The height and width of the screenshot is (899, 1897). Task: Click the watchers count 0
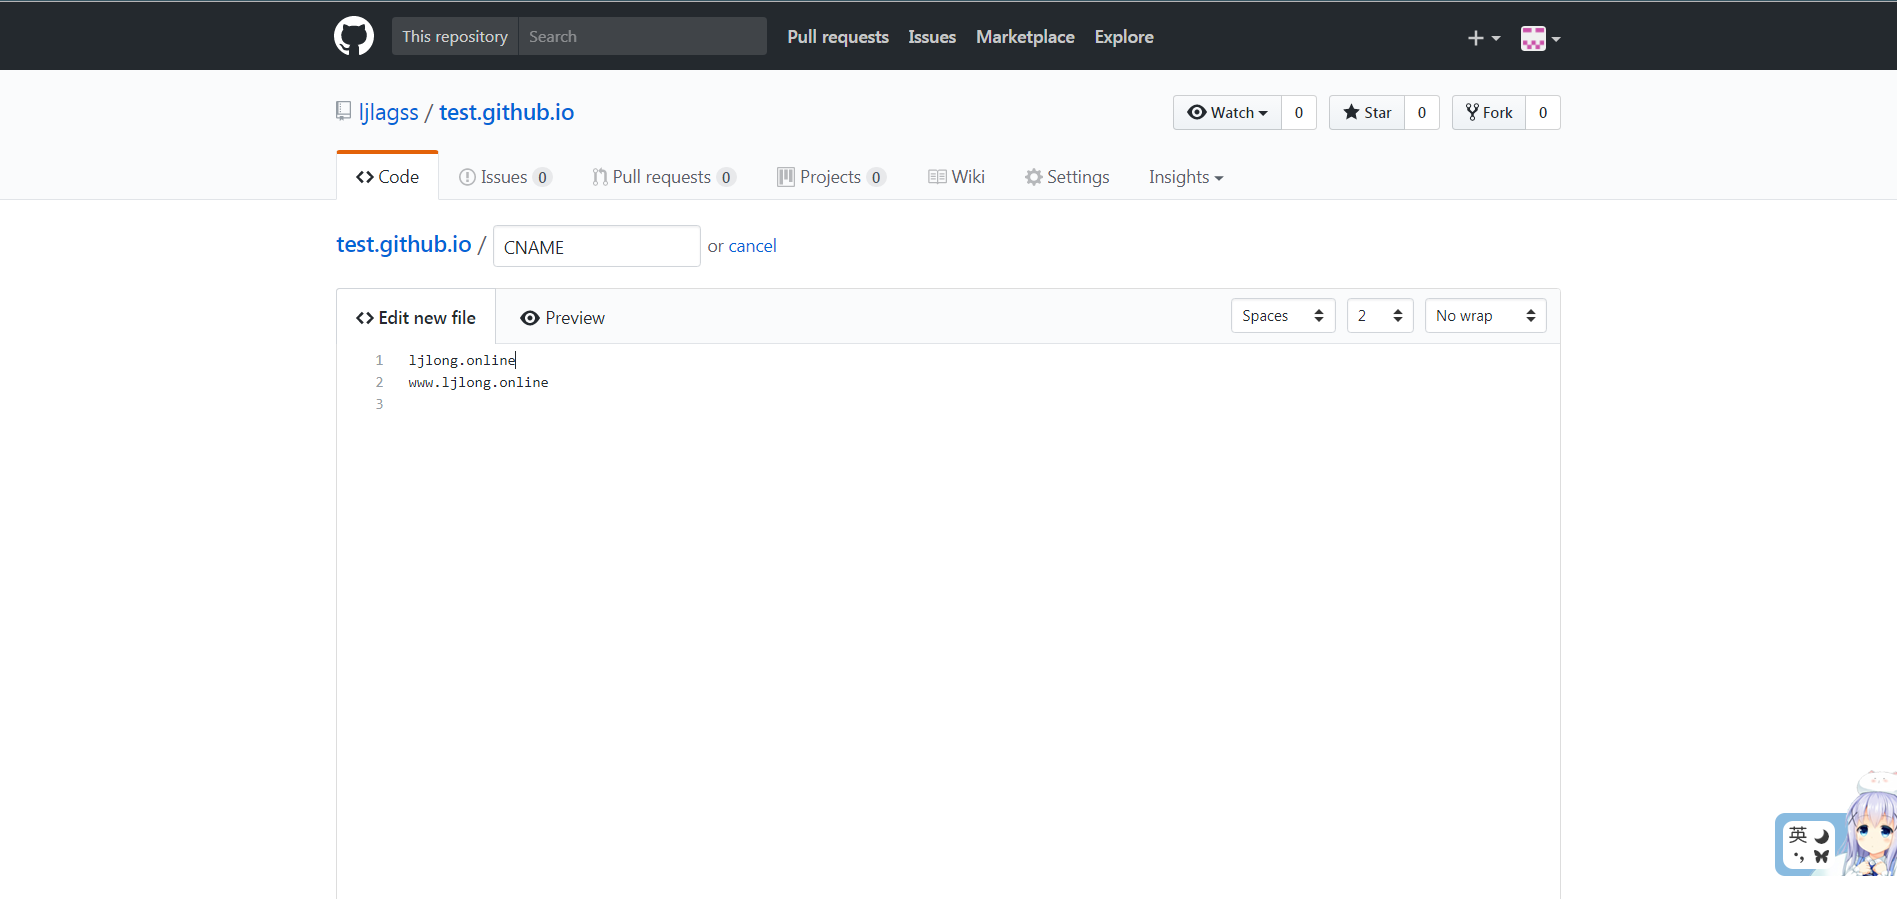coord(1299,112)
